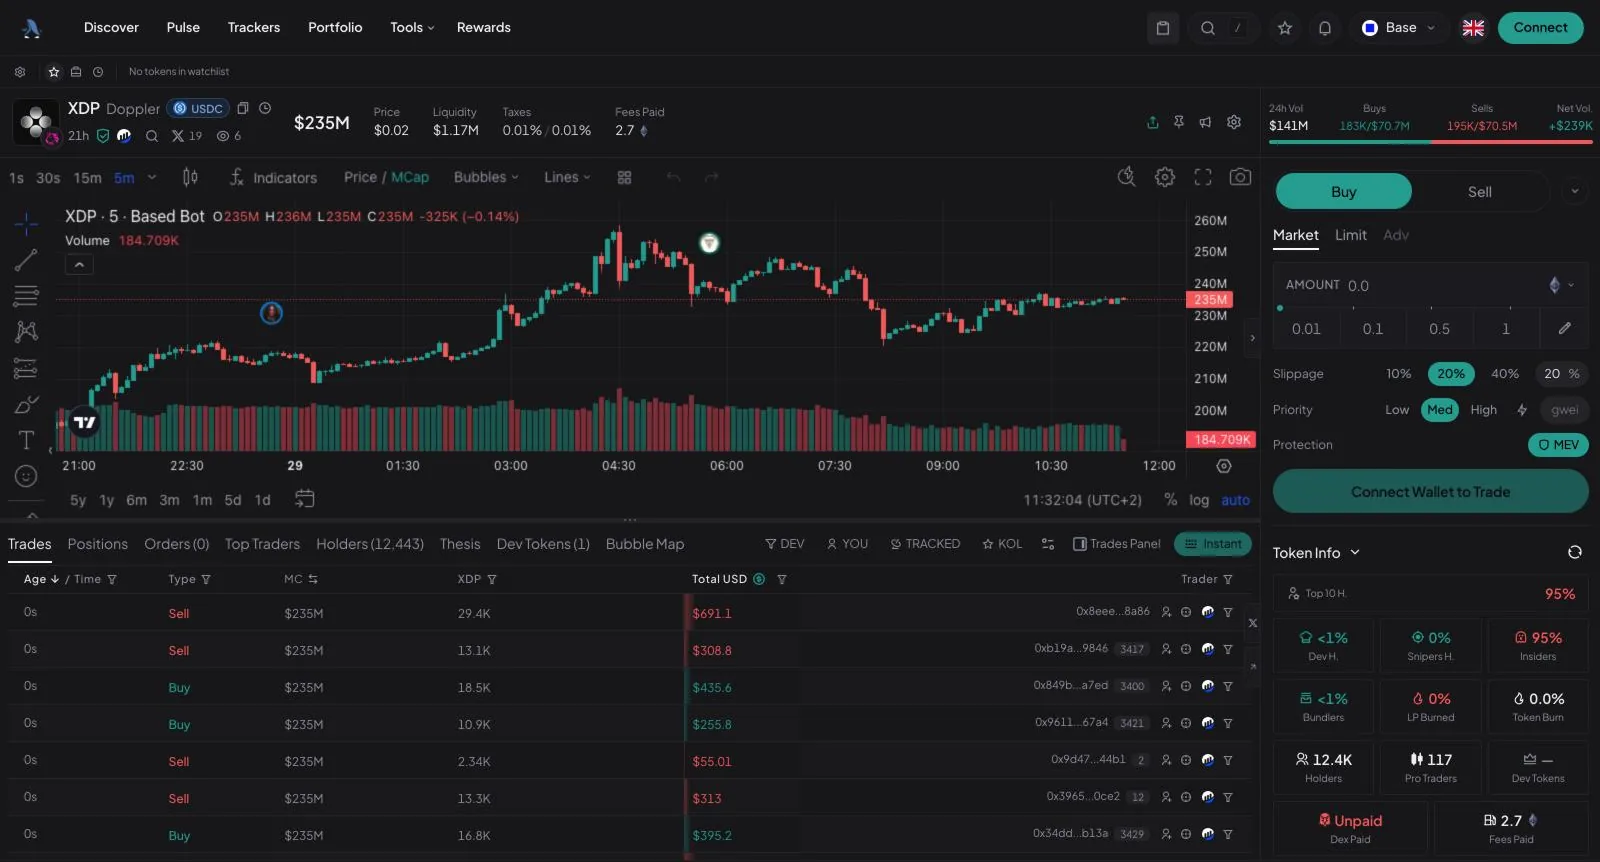The height and width of the screenshot is (862, 1600).
Task: Click Connect Wallet to Trade
Action: (x=1430, y=492)
